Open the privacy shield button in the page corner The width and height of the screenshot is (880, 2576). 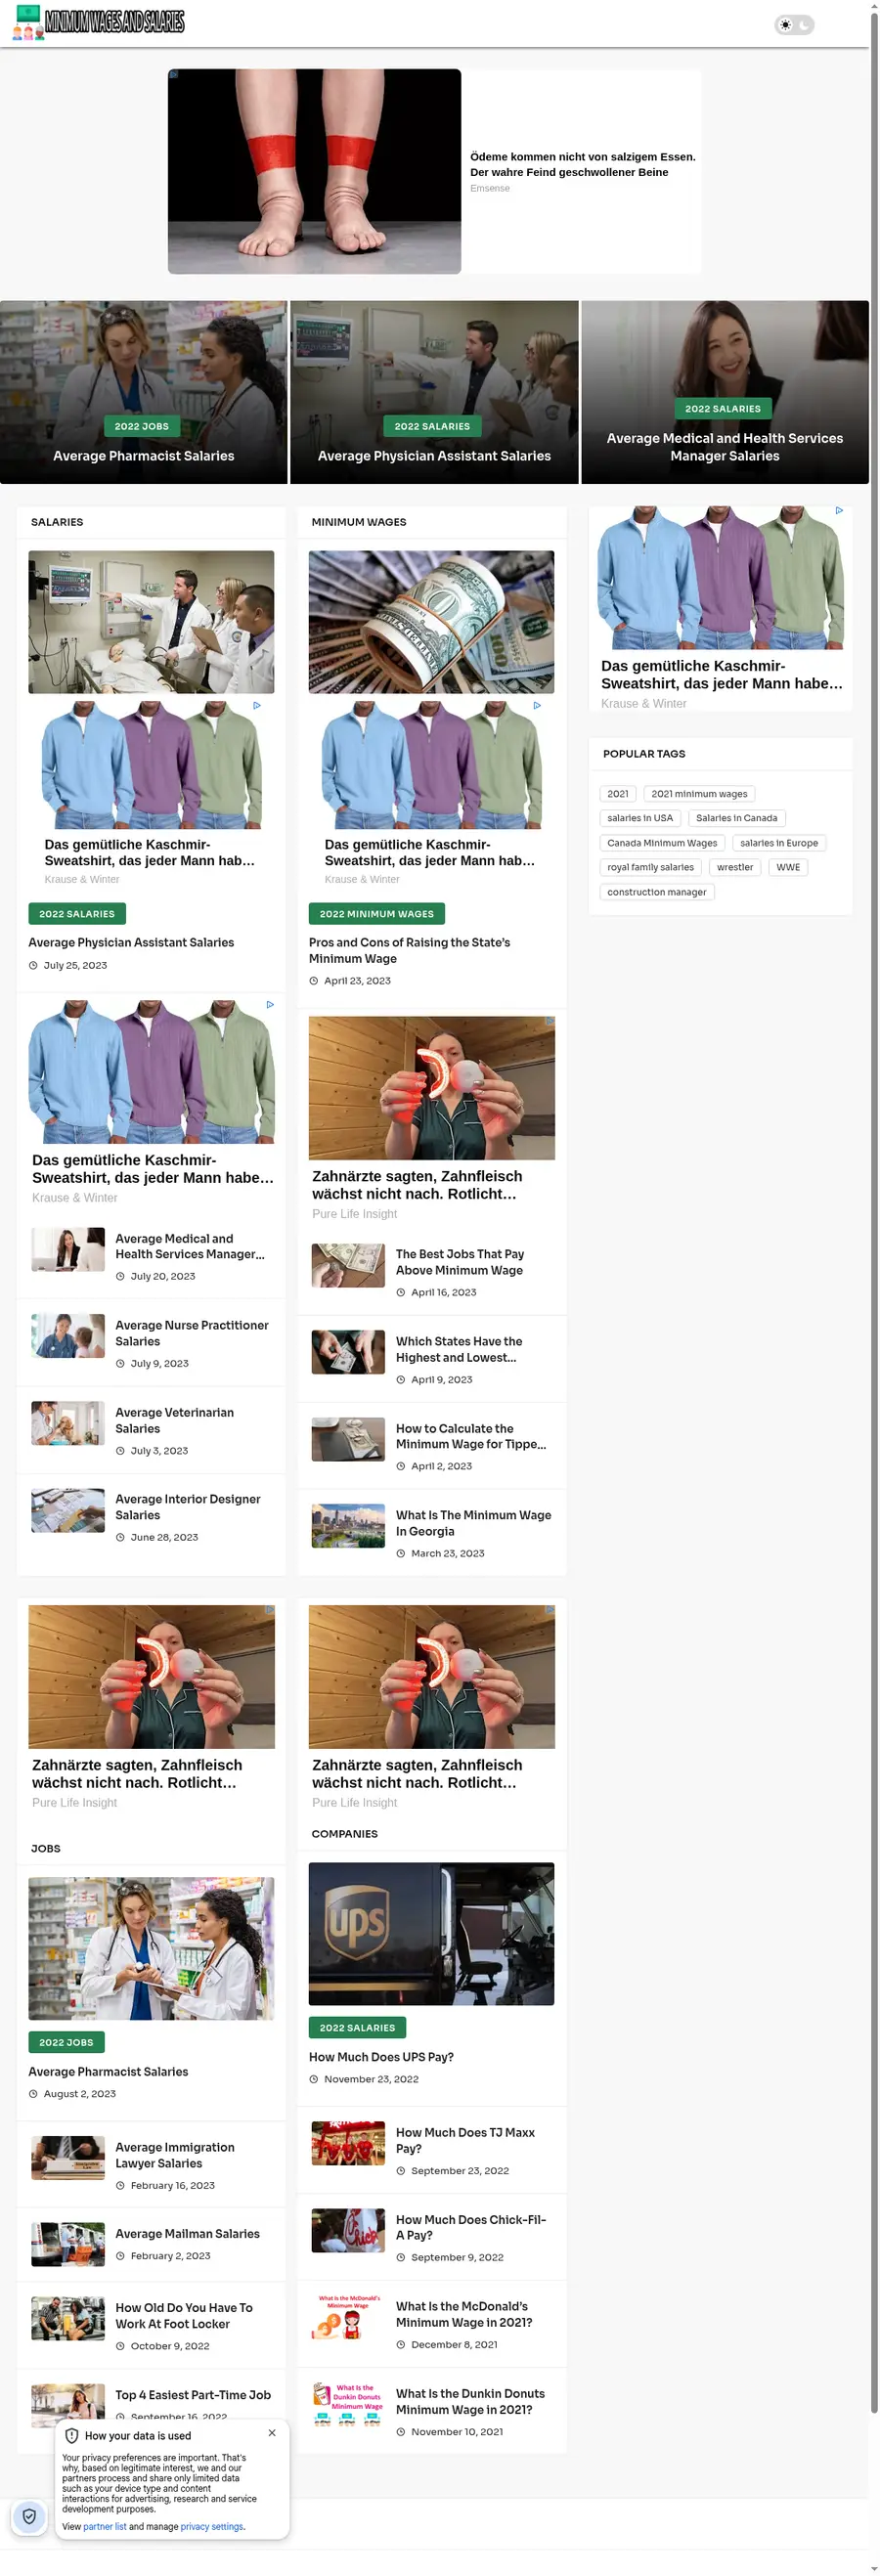click(x=29, y=2516)
